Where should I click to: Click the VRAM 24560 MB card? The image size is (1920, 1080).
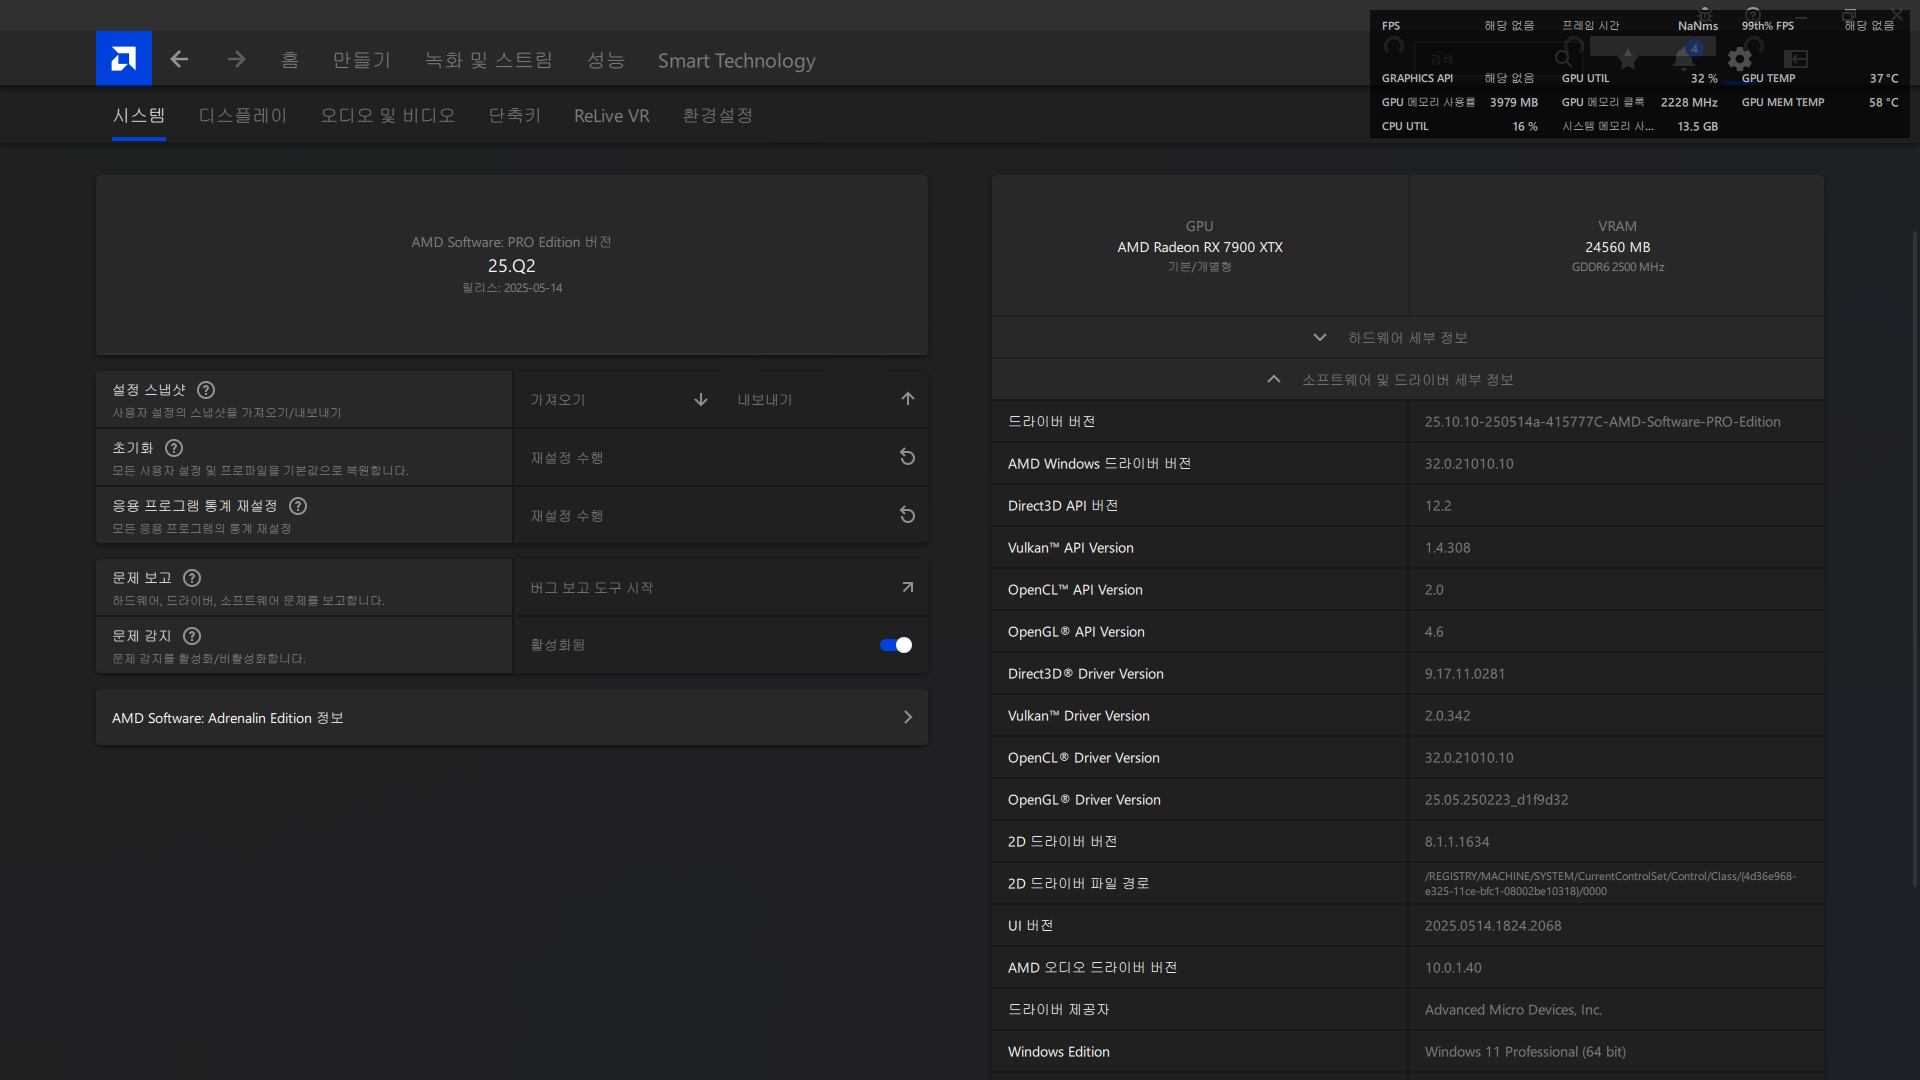click(x=1617, y=246)
